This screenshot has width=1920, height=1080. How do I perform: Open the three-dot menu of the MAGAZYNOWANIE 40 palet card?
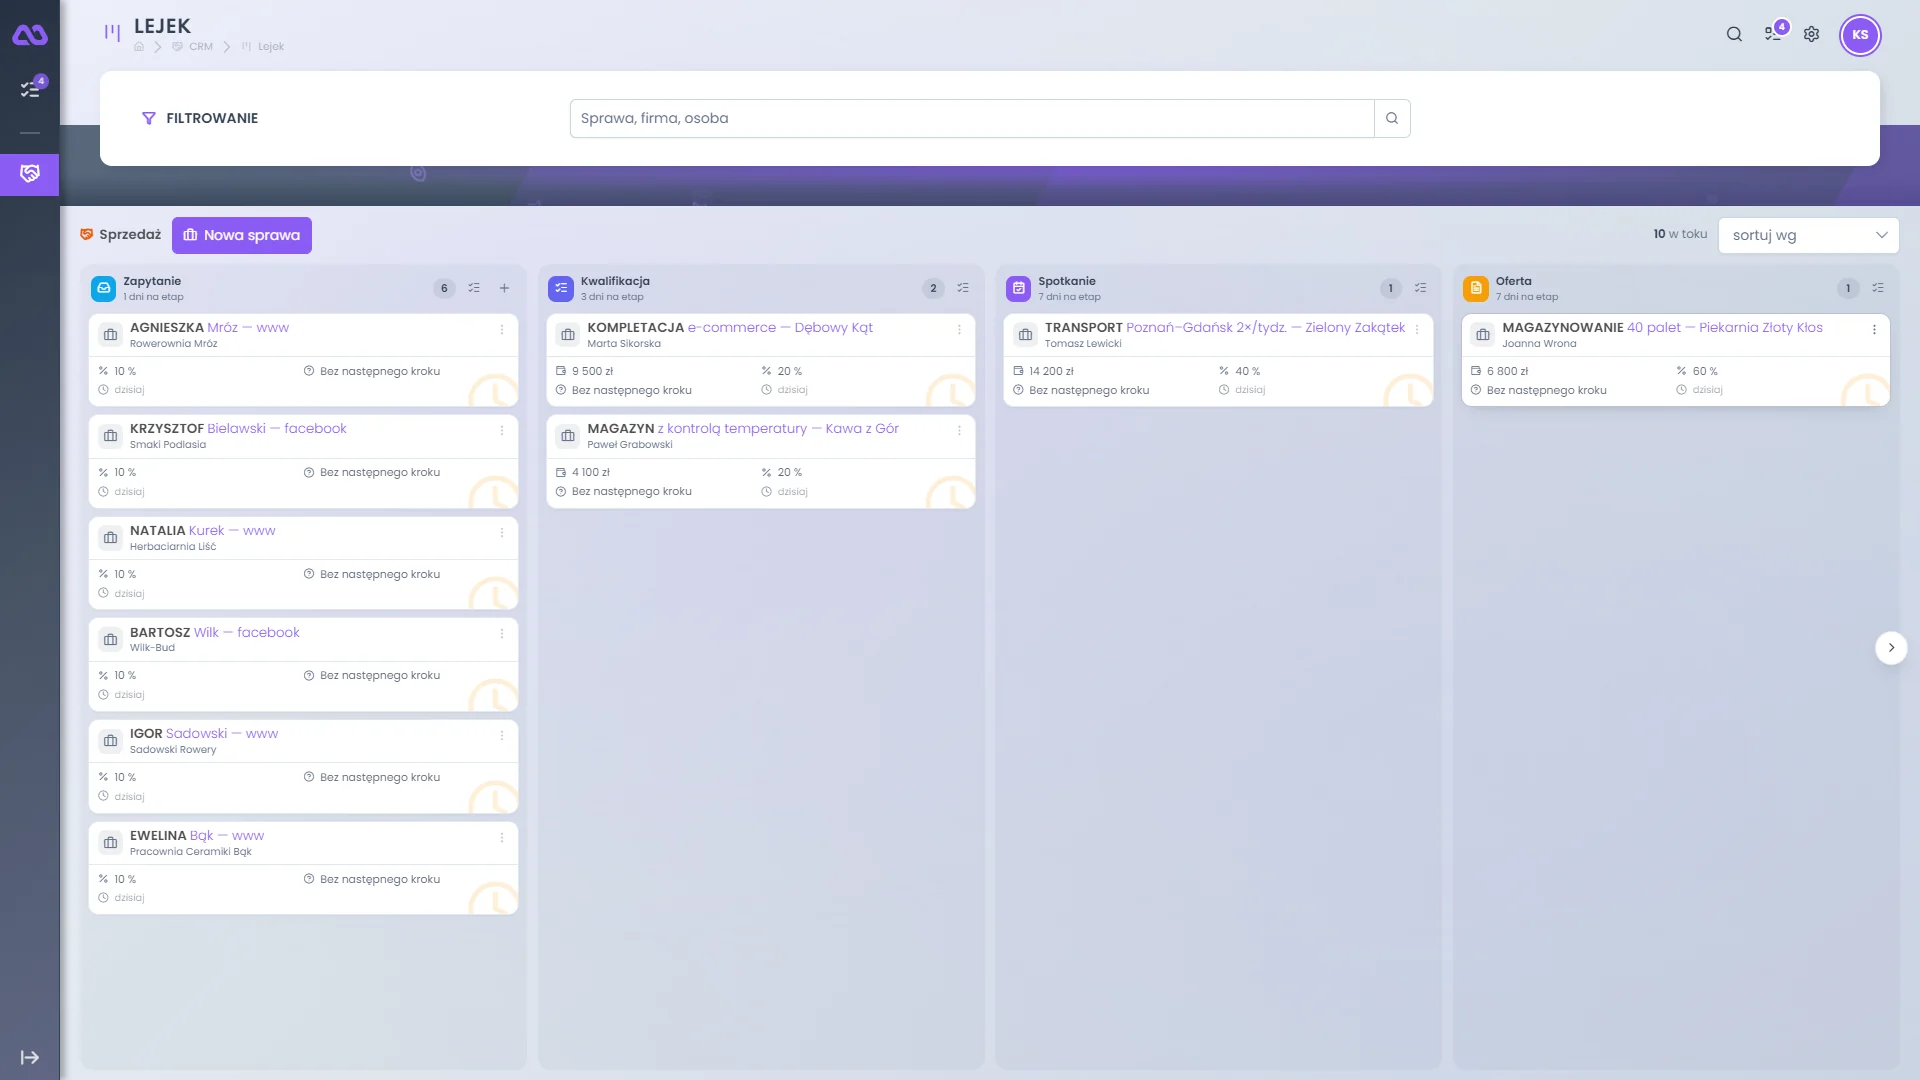coord(1874,329)
